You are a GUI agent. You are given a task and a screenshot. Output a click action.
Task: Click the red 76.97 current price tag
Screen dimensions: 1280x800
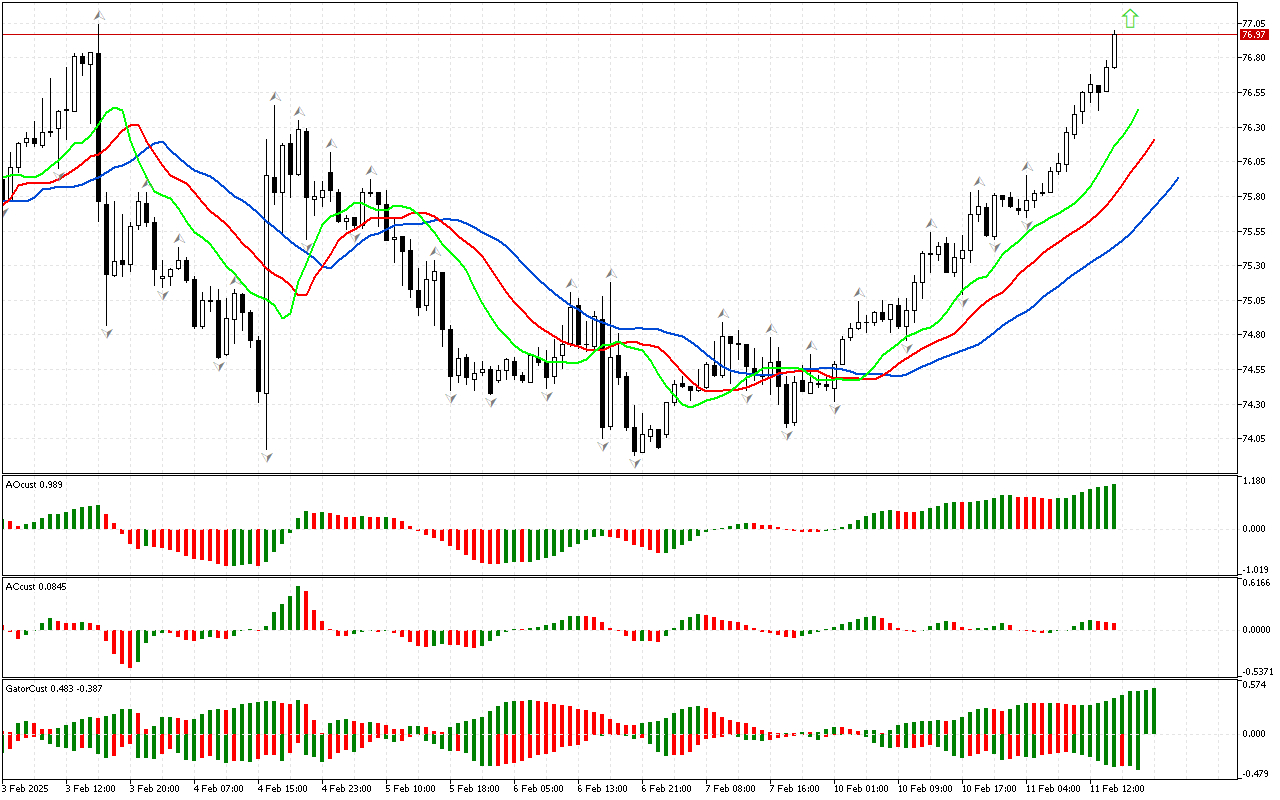pos(1254,34)
